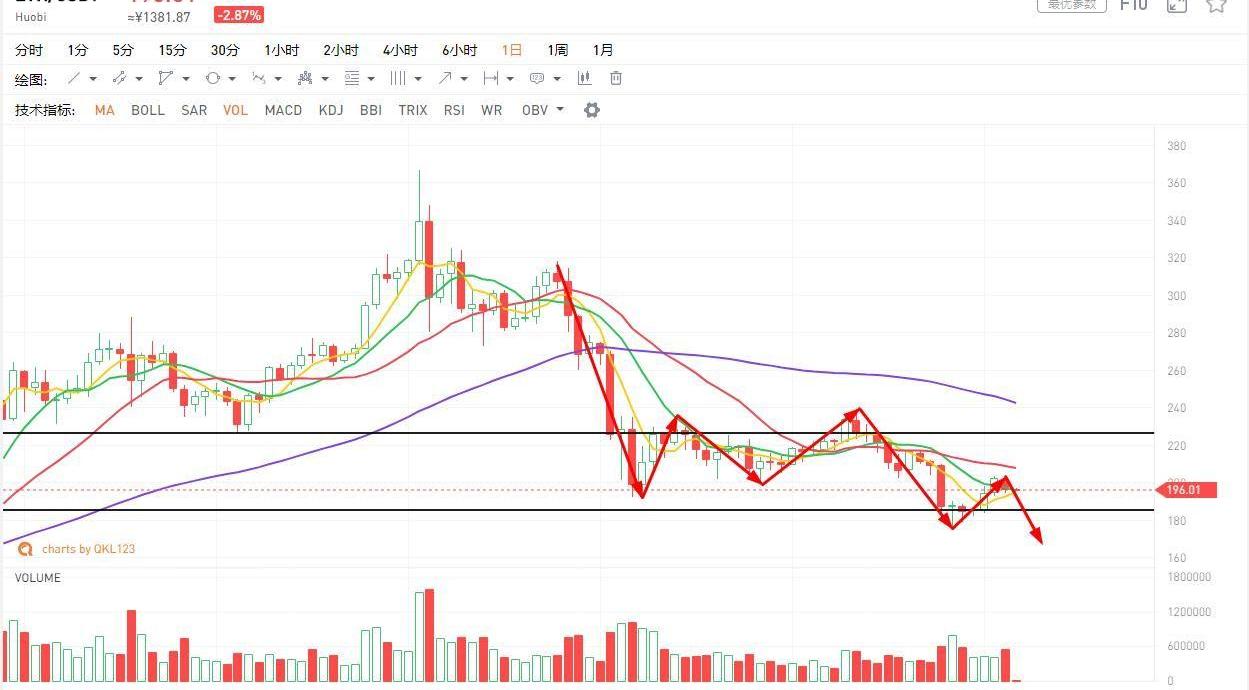
Task: Select the 6小时 timeframe
Action: click(x=460, y=50)
